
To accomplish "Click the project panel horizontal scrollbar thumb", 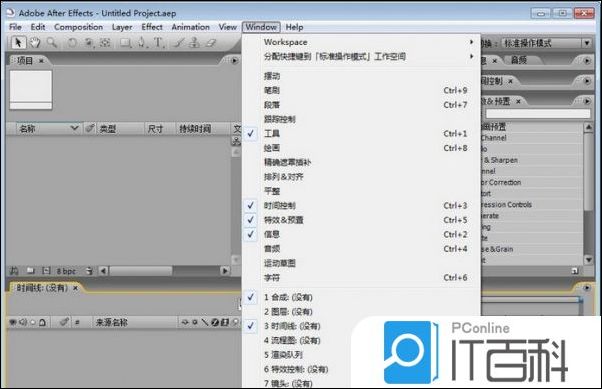I will [x=141, y=271].
